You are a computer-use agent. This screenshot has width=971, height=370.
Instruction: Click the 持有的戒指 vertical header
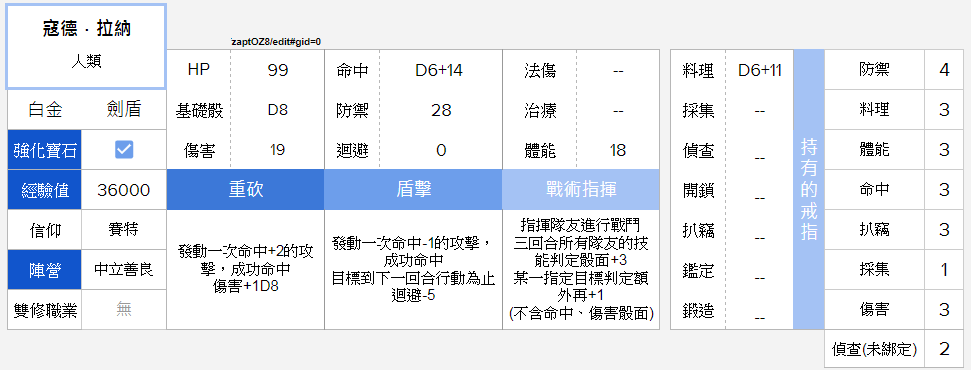pos(809,190)
